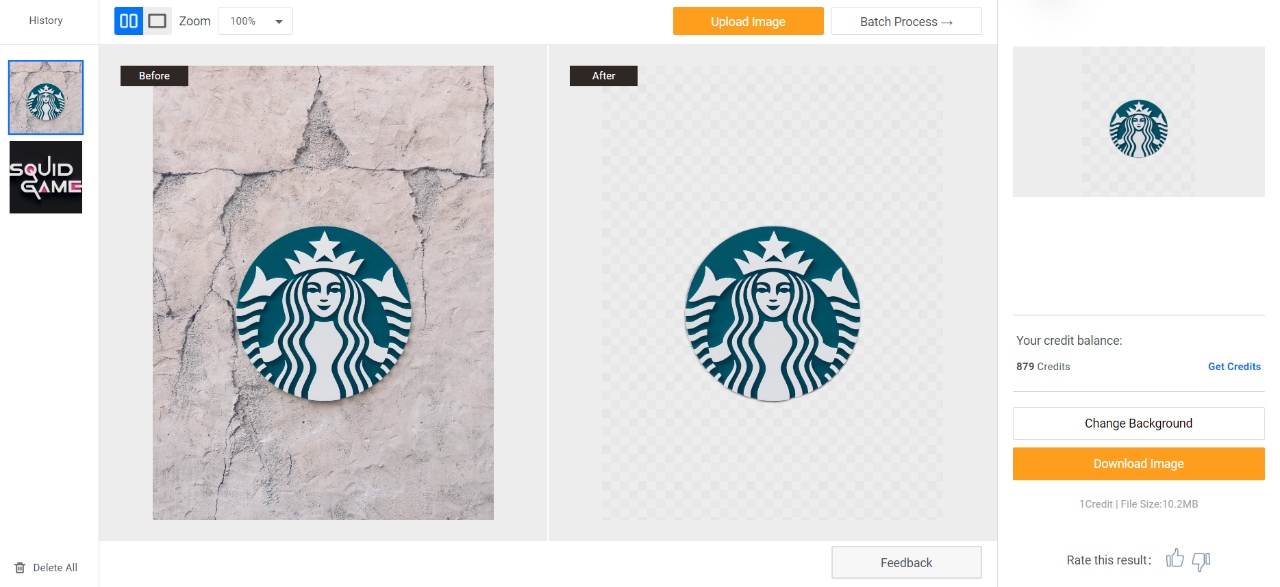This screenshot has height=587, width=1280.
Task: Rate result with thumbs up
Action: 1175,560
